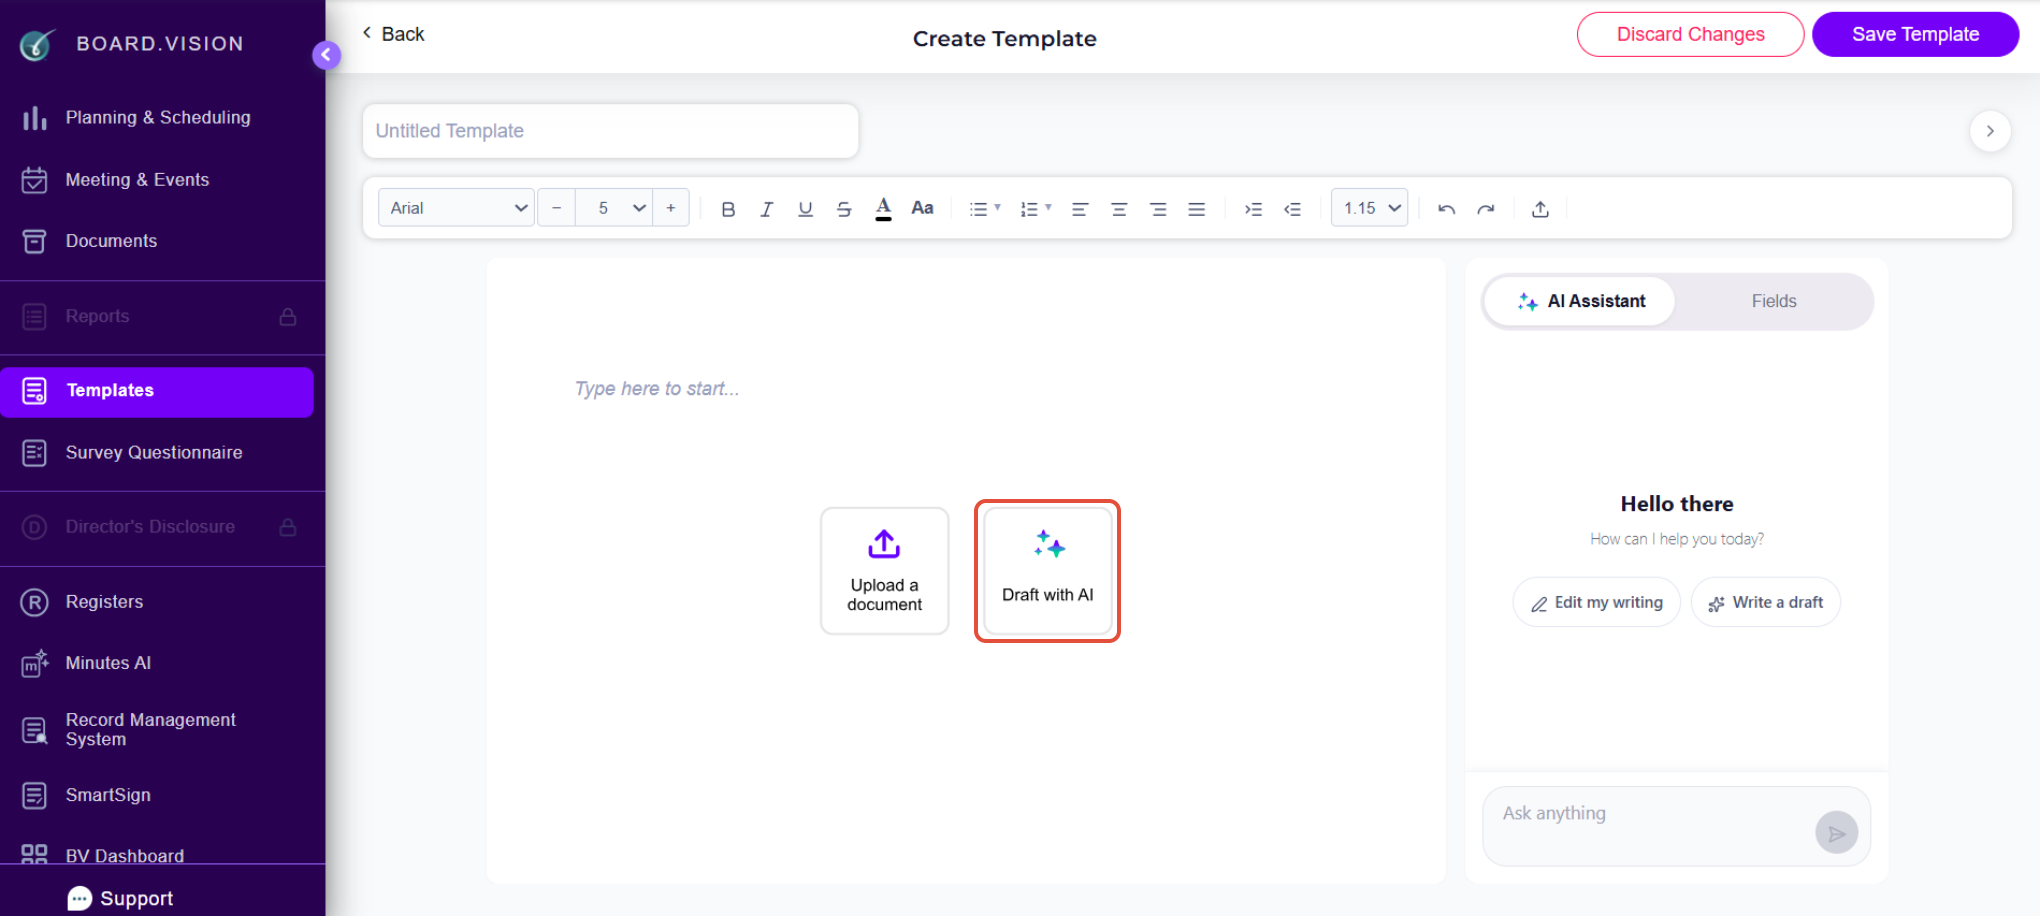
Task: Click the Bold formatting icon
Action: [x=728, y=209]
